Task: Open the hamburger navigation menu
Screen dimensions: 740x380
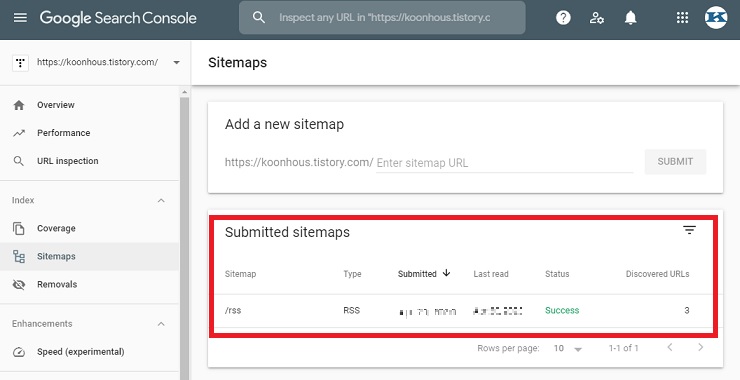Action: 20,18
